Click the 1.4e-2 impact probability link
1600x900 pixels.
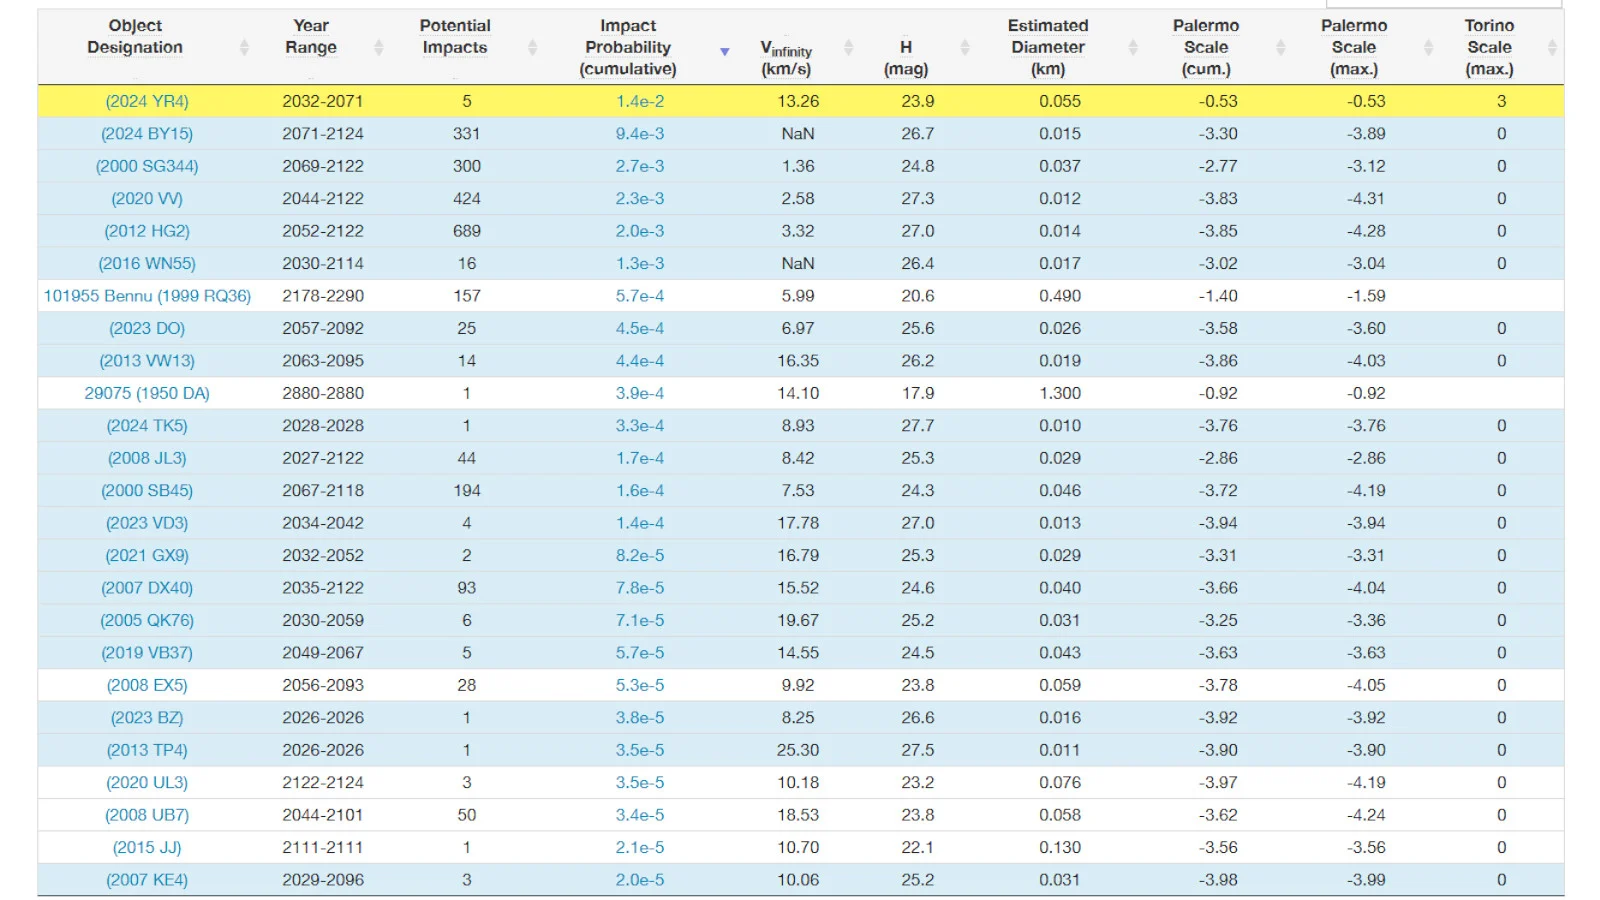click(x=639, y=101)
